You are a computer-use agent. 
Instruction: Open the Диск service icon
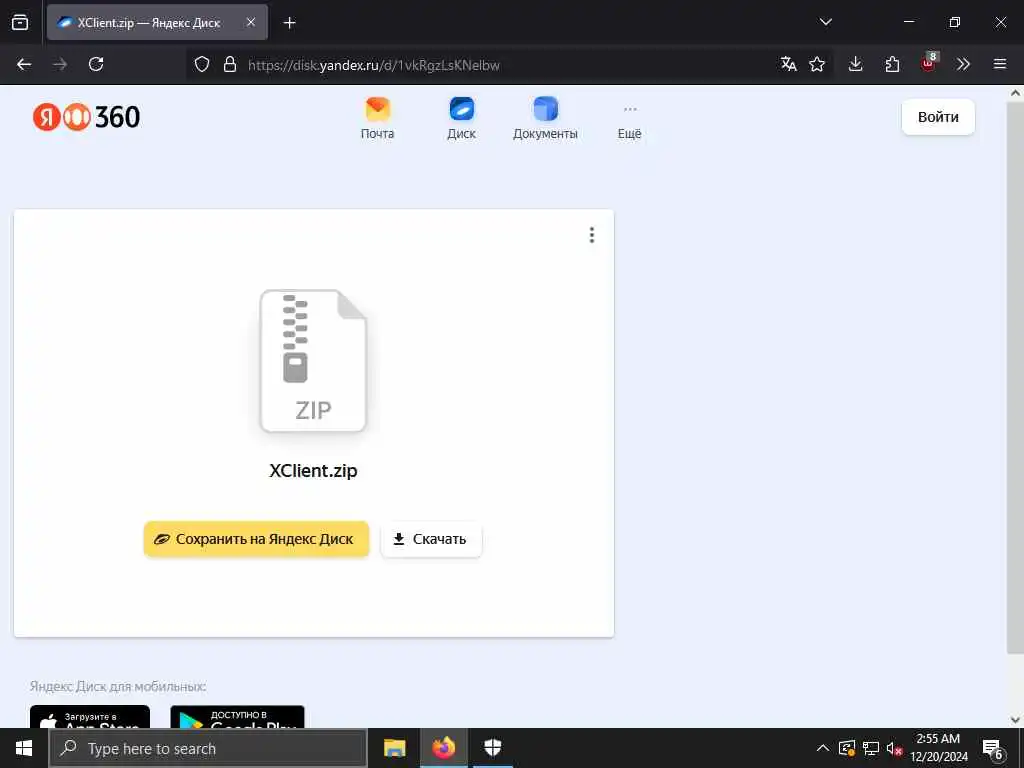[x=462, y=118]
